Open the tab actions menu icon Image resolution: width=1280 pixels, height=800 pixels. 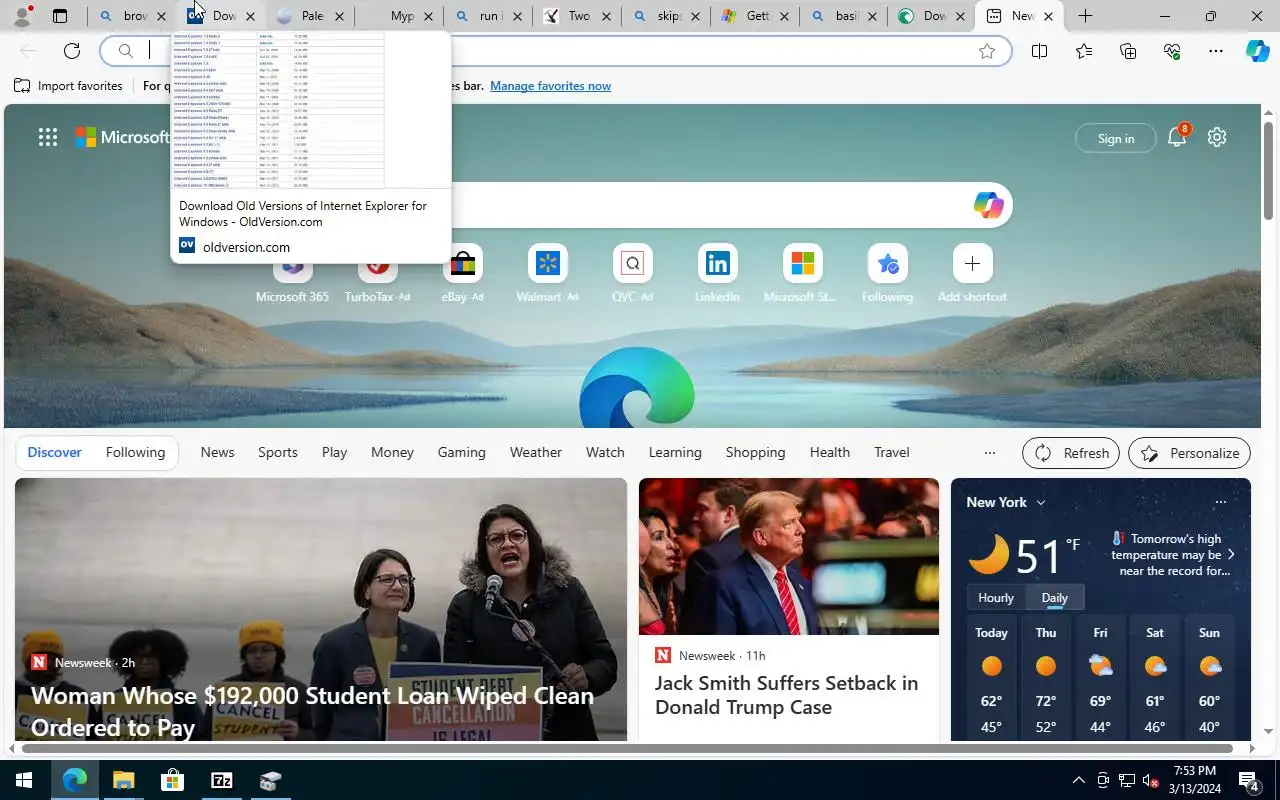60,16
